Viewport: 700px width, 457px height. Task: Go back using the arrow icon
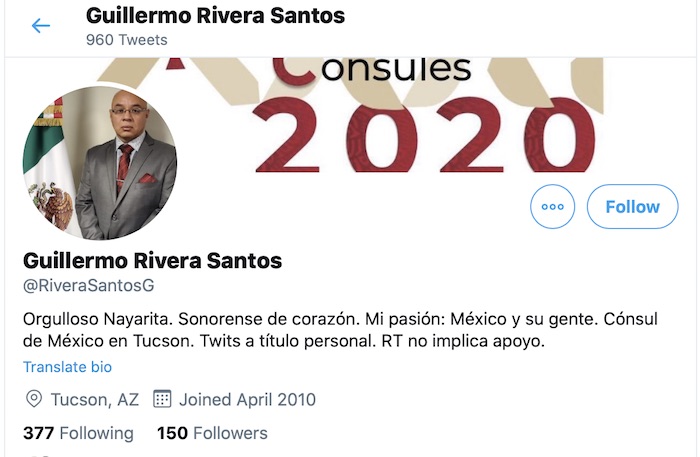(41, 26)
